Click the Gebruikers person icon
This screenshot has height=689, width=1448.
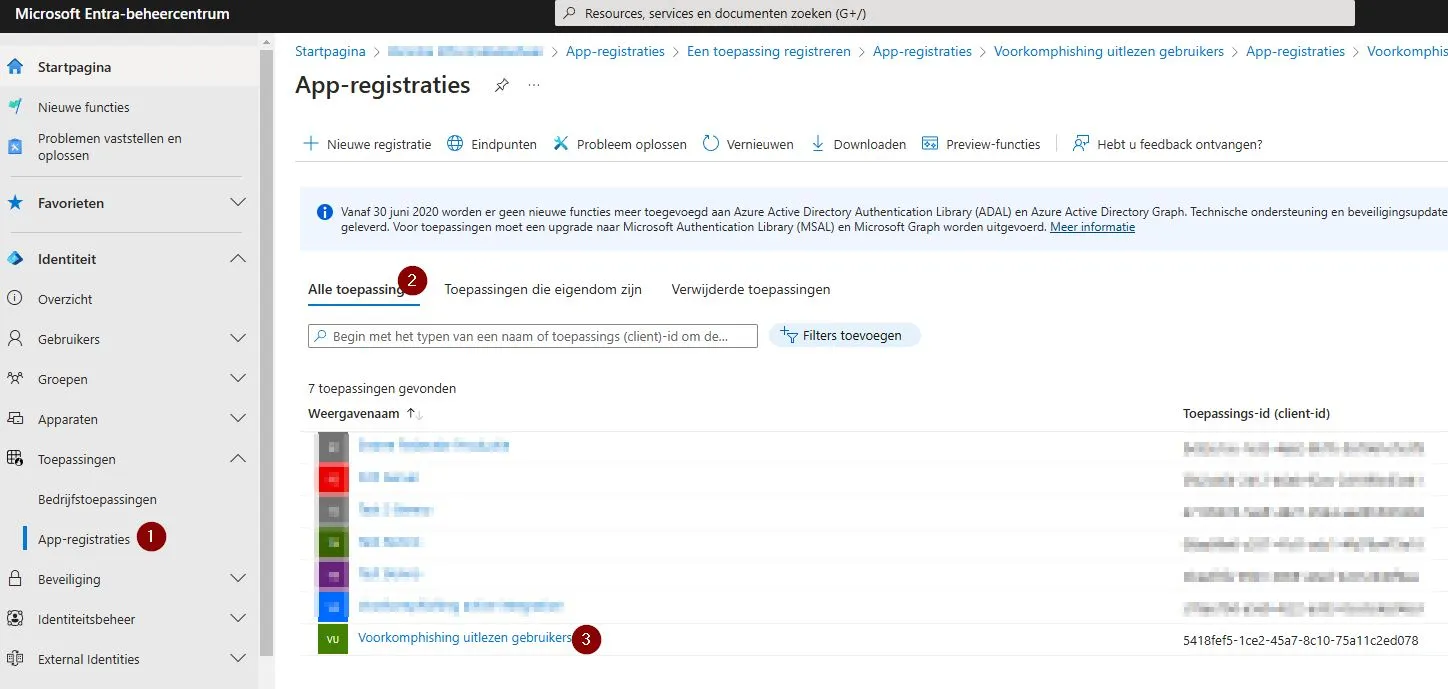point(15,339)
